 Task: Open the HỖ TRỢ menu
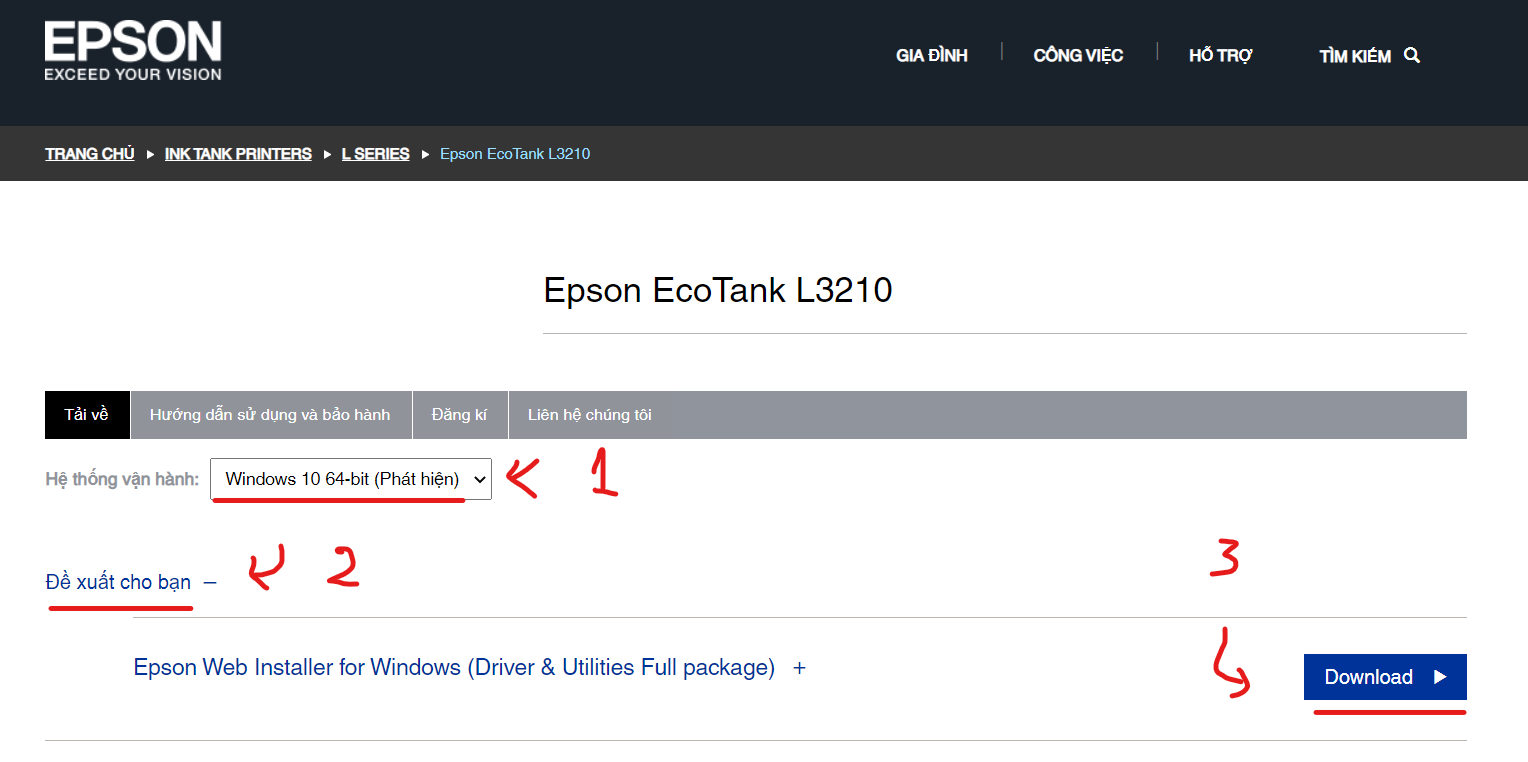click(x=1220, y=56)
